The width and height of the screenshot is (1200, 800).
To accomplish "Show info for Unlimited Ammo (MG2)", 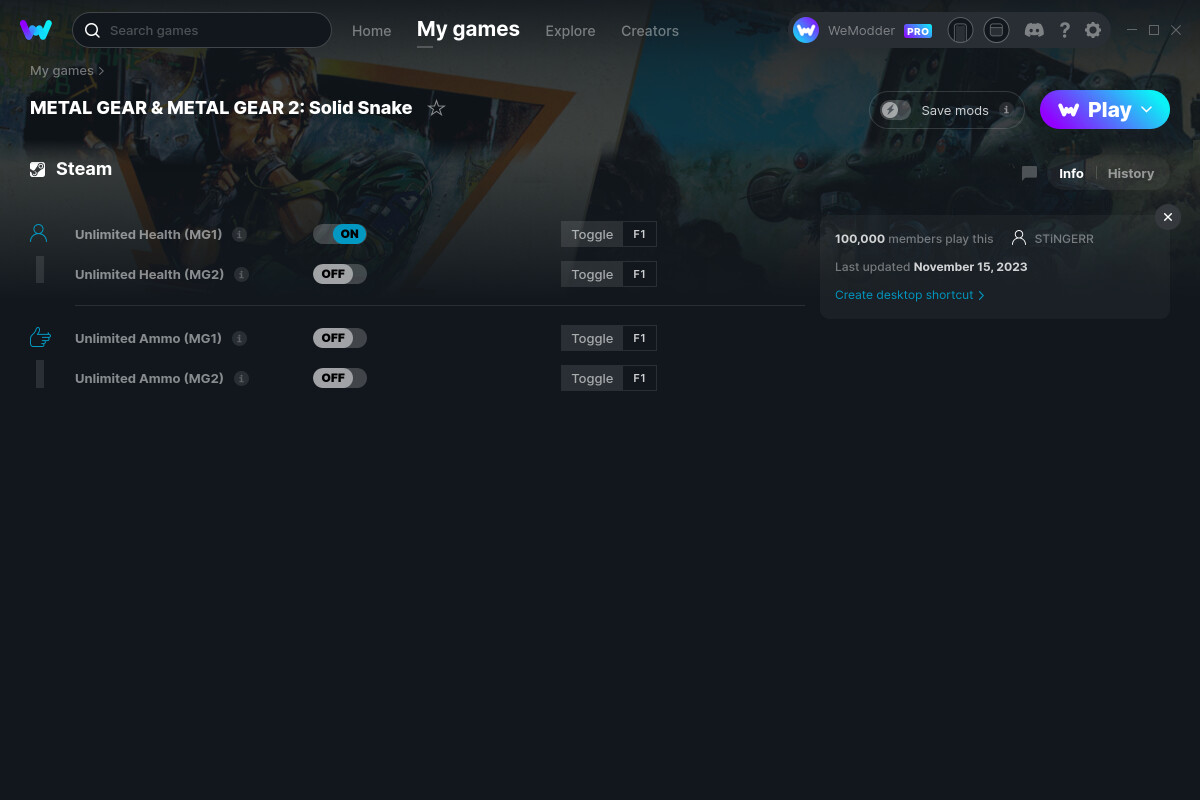I will 242,378.
